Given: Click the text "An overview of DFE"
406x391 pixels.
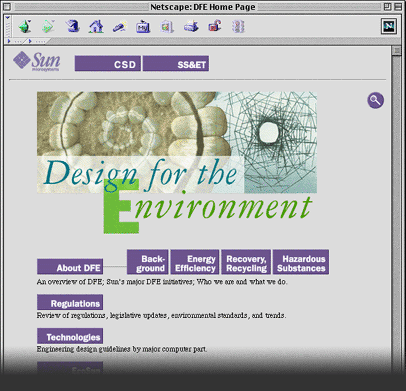Looking at the screenshot, I should (x=70, y=282).
